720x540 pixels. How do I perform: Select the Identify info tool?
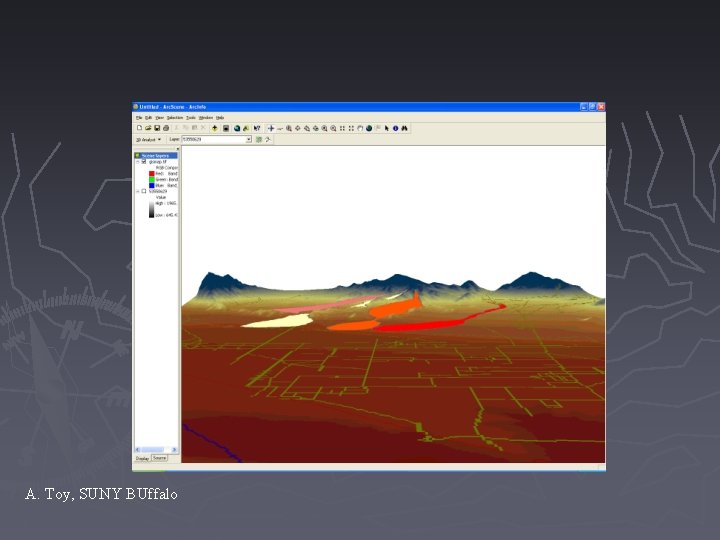395,128
